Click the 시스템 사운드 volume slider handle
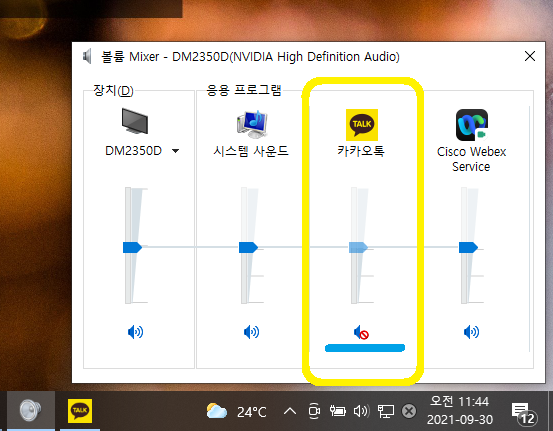 (x=248, y=247)
